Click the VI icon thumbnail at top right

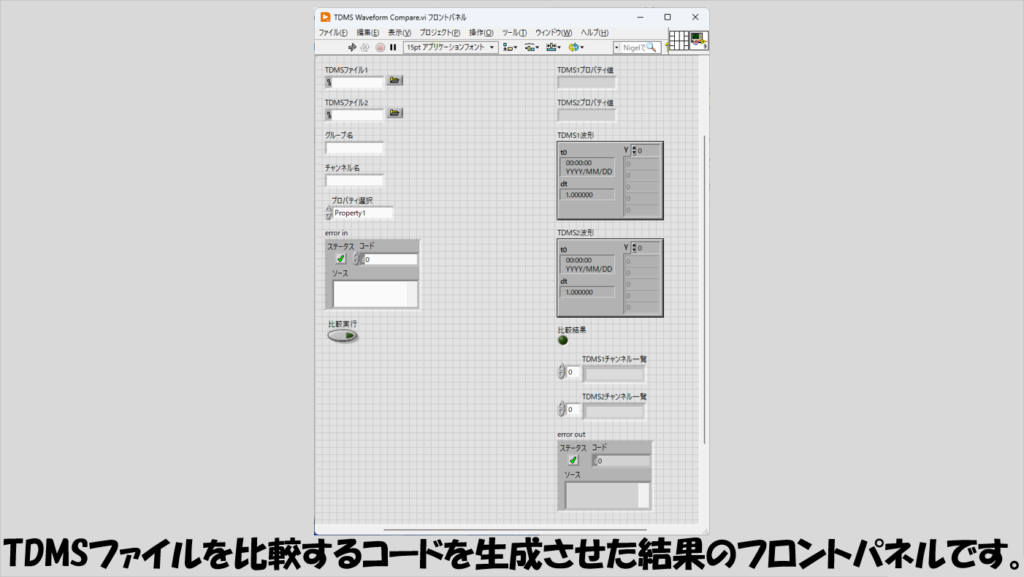(x=699, y=40)
